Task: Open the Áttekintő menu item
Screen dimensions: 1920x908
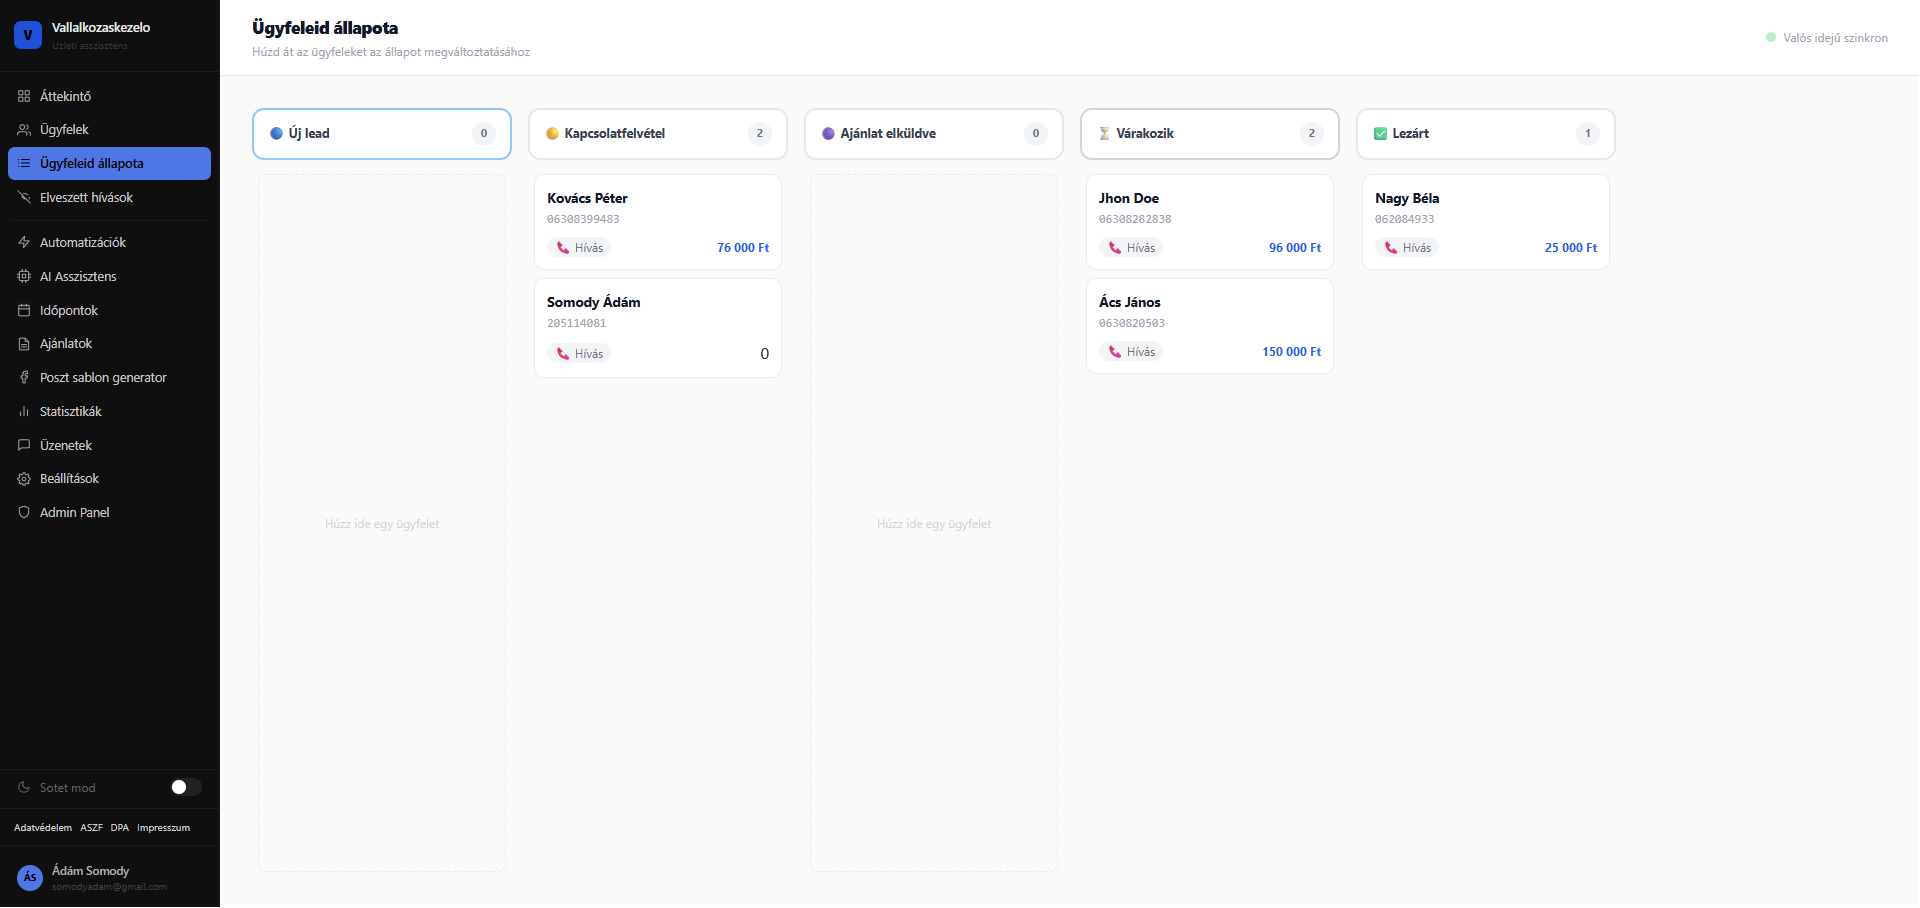Action: pyautogui.click(x=109, y=96)
